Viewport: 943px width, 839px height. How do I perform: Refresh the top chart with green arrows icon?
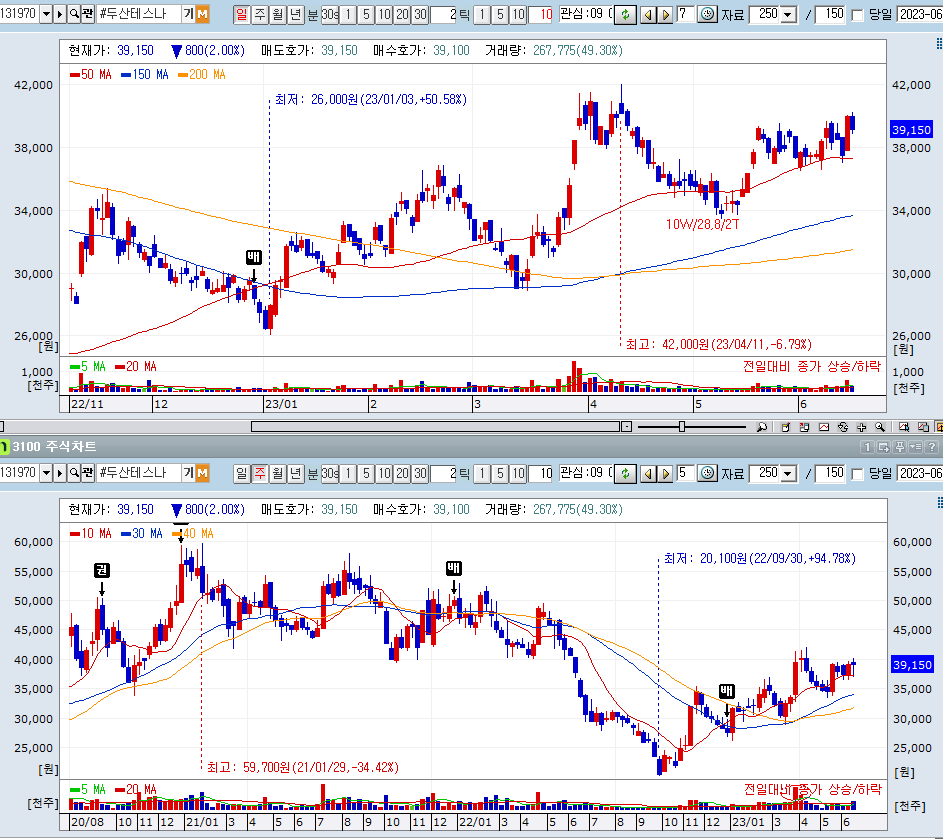625,14
